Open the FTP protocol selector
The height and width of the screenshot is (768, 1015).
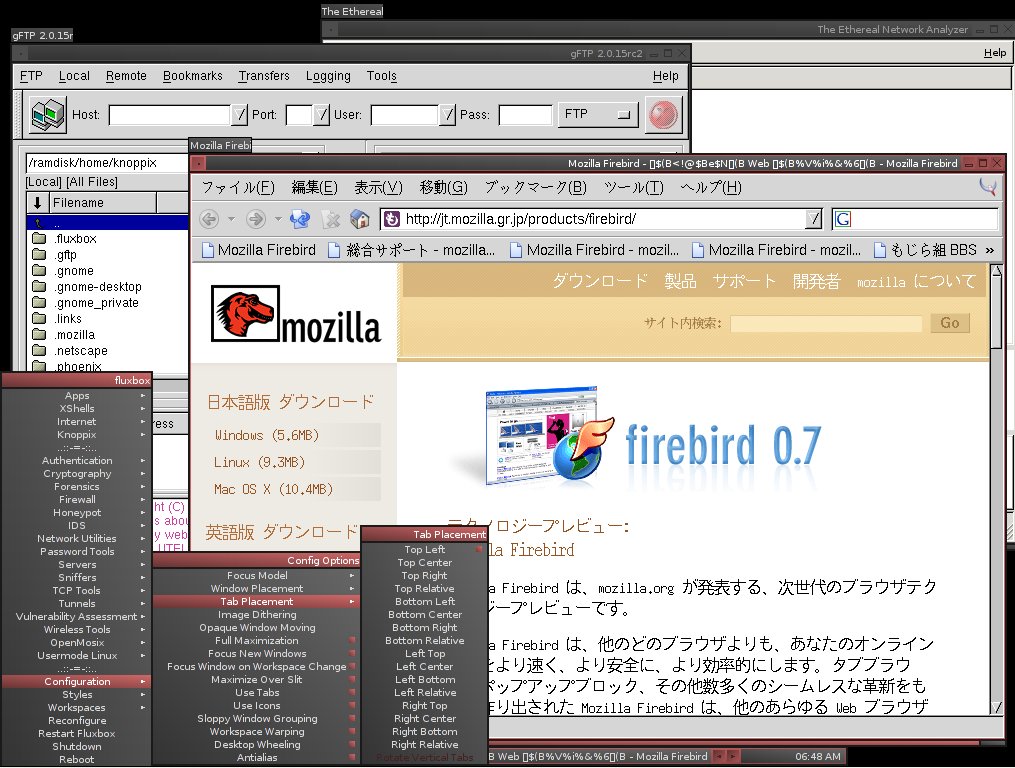pos(597,115)
